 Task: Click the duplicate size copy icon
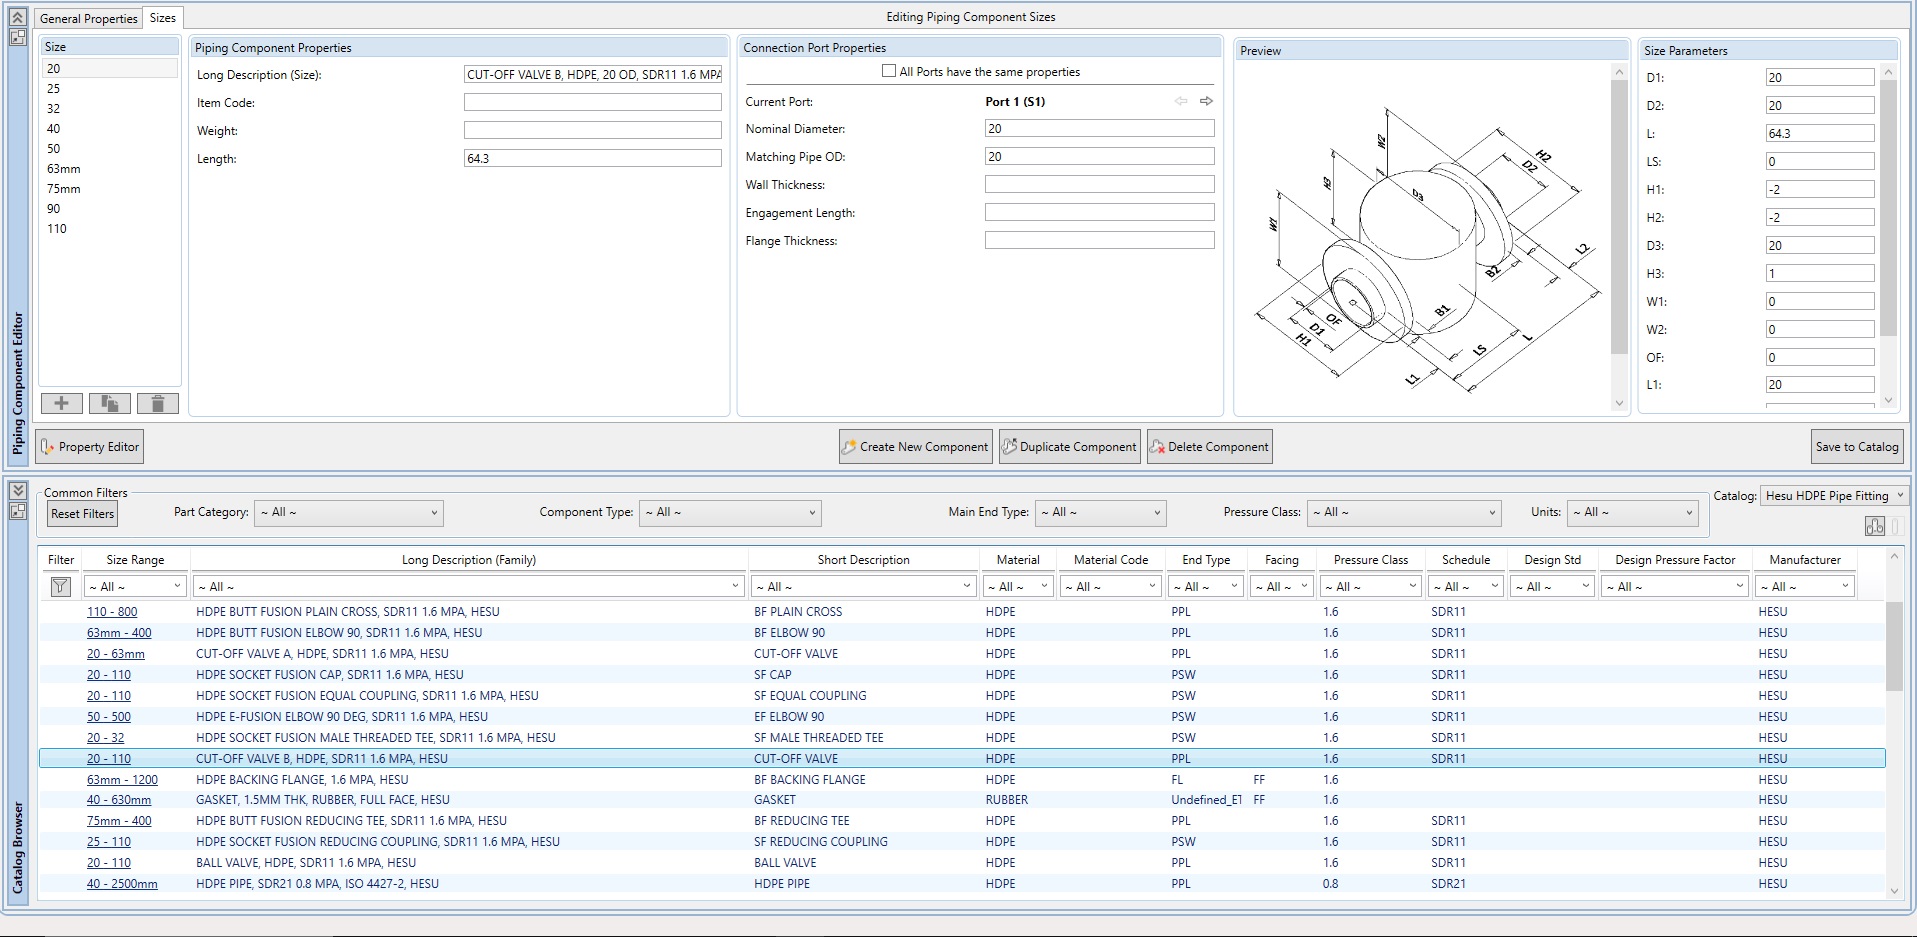[109, 403]
